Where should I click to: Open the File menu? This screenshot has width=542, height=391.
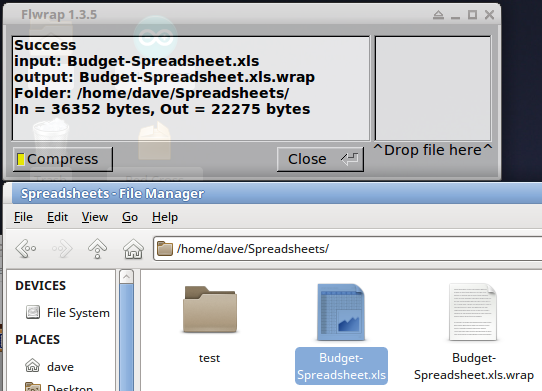(x=23, y=217)
